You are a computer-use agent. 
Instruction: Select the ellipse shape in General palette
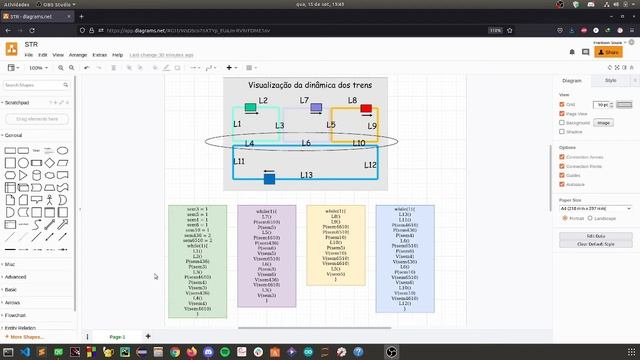pos(62,151)
